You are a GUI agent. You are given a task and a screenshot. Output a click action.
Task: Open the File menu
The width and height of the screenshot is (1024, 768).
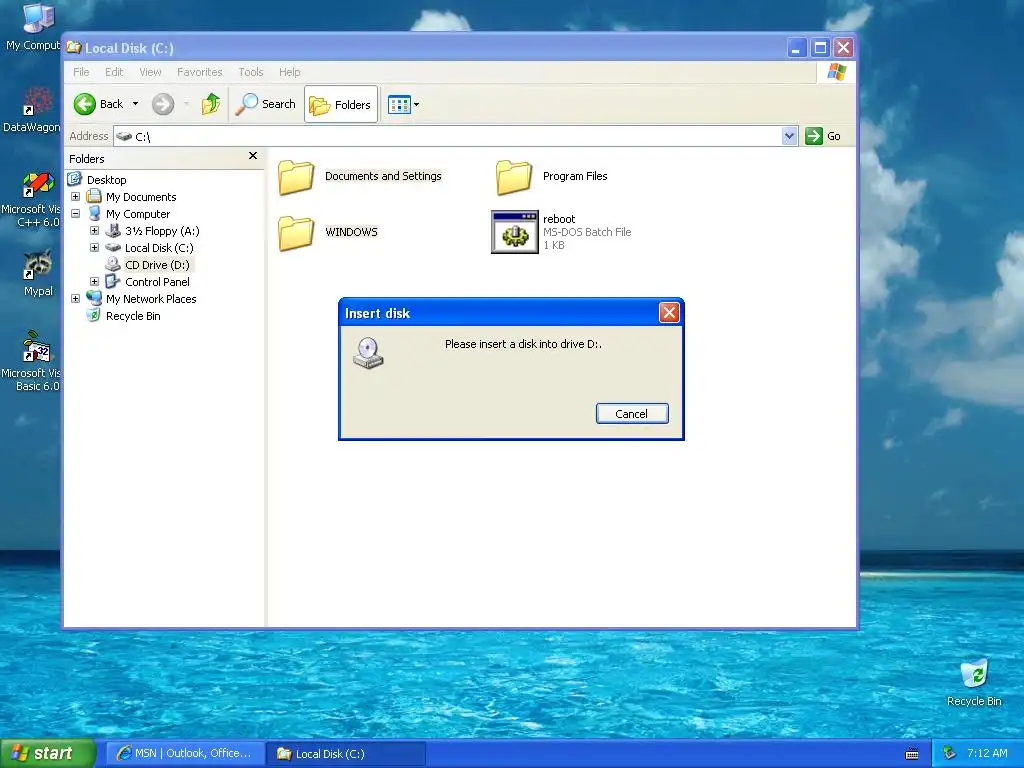[x=81, y=72]
